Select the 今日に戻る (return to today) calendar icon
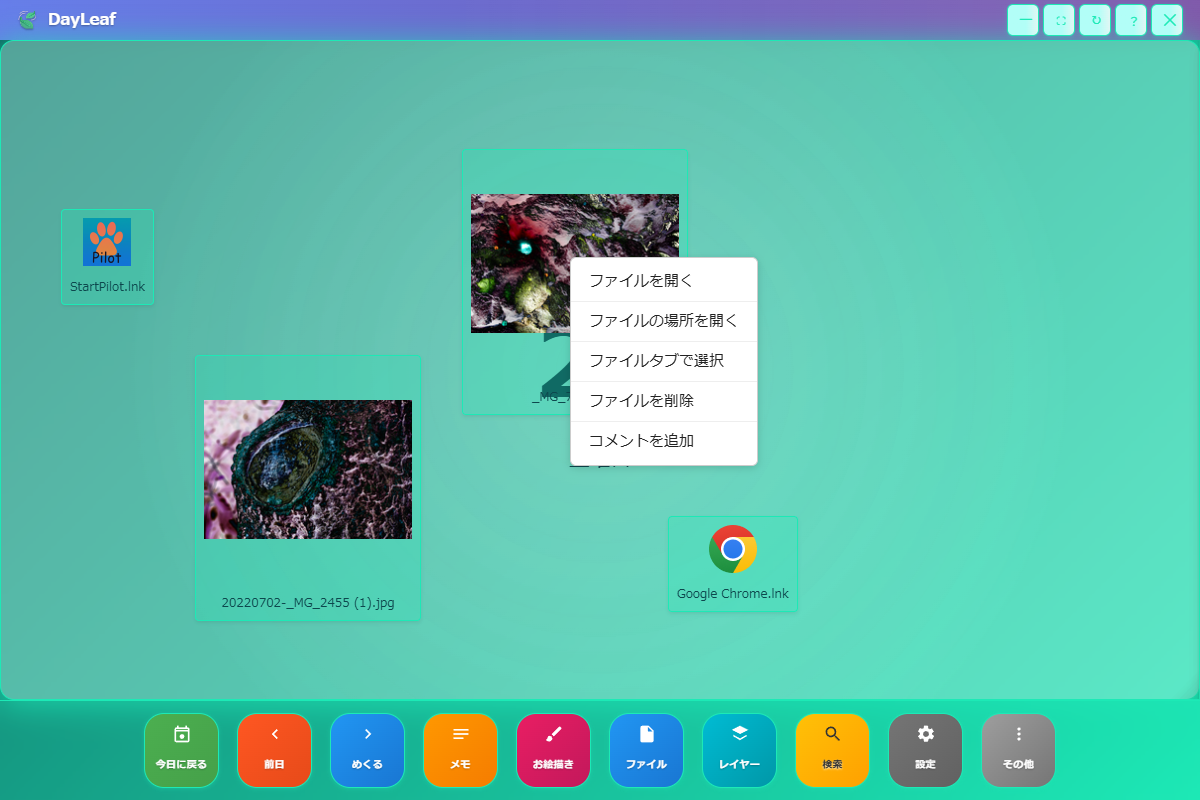The image size is (1200, 800). [x=181, y=750]
